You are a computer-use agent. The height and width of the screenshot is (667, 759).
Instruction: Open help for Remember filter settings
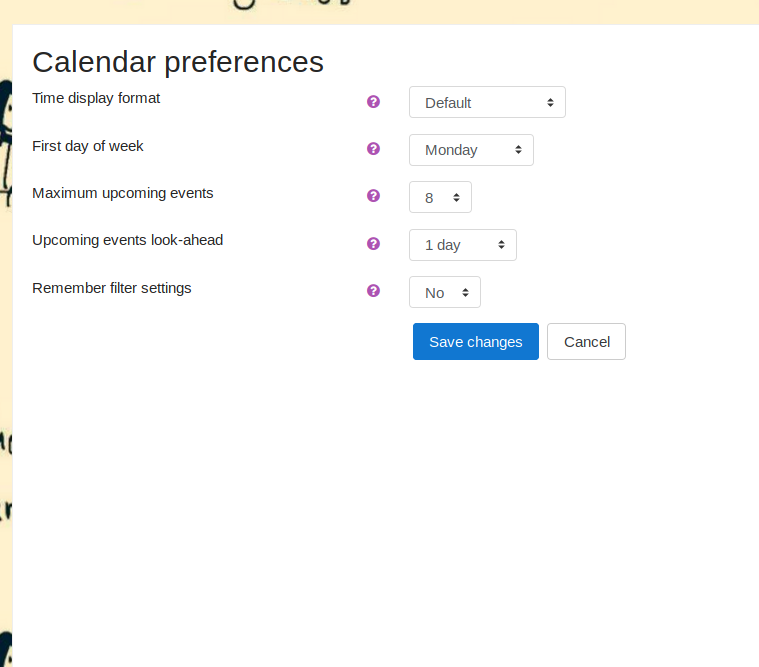point(373,290)
